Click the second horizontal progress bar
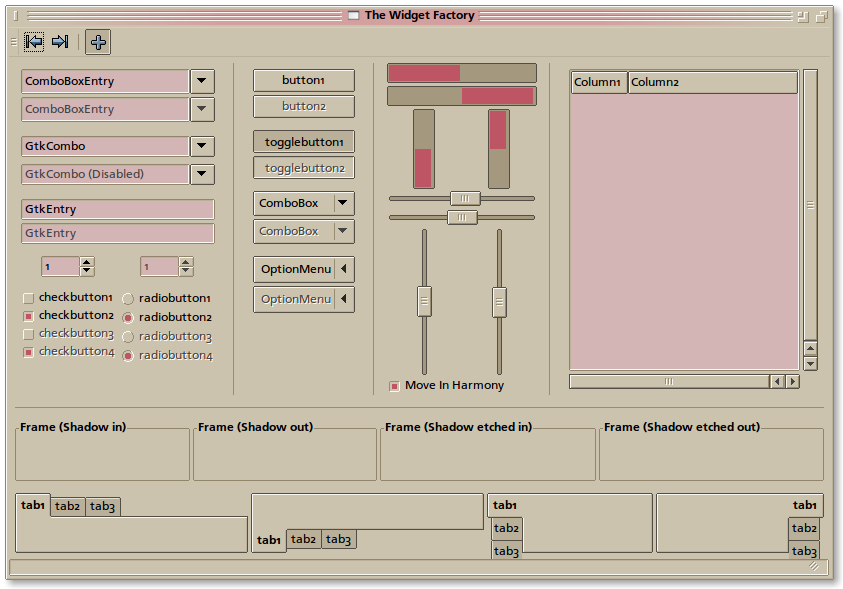 point(462,96)
